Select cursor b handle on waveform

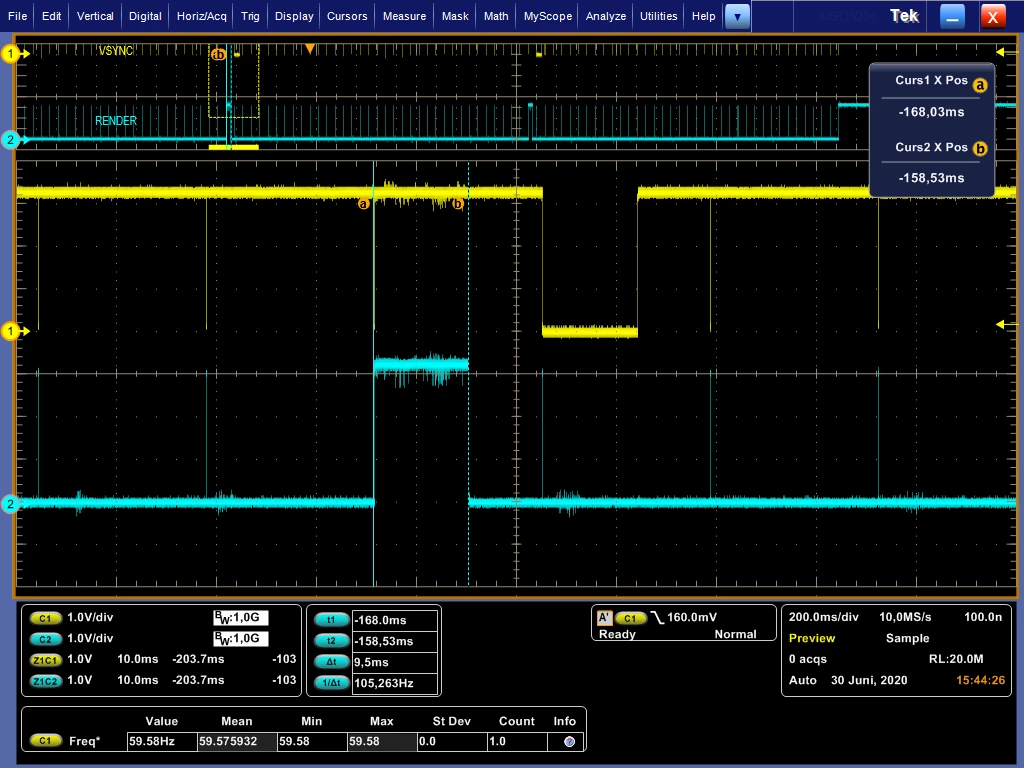coord(458,204)
